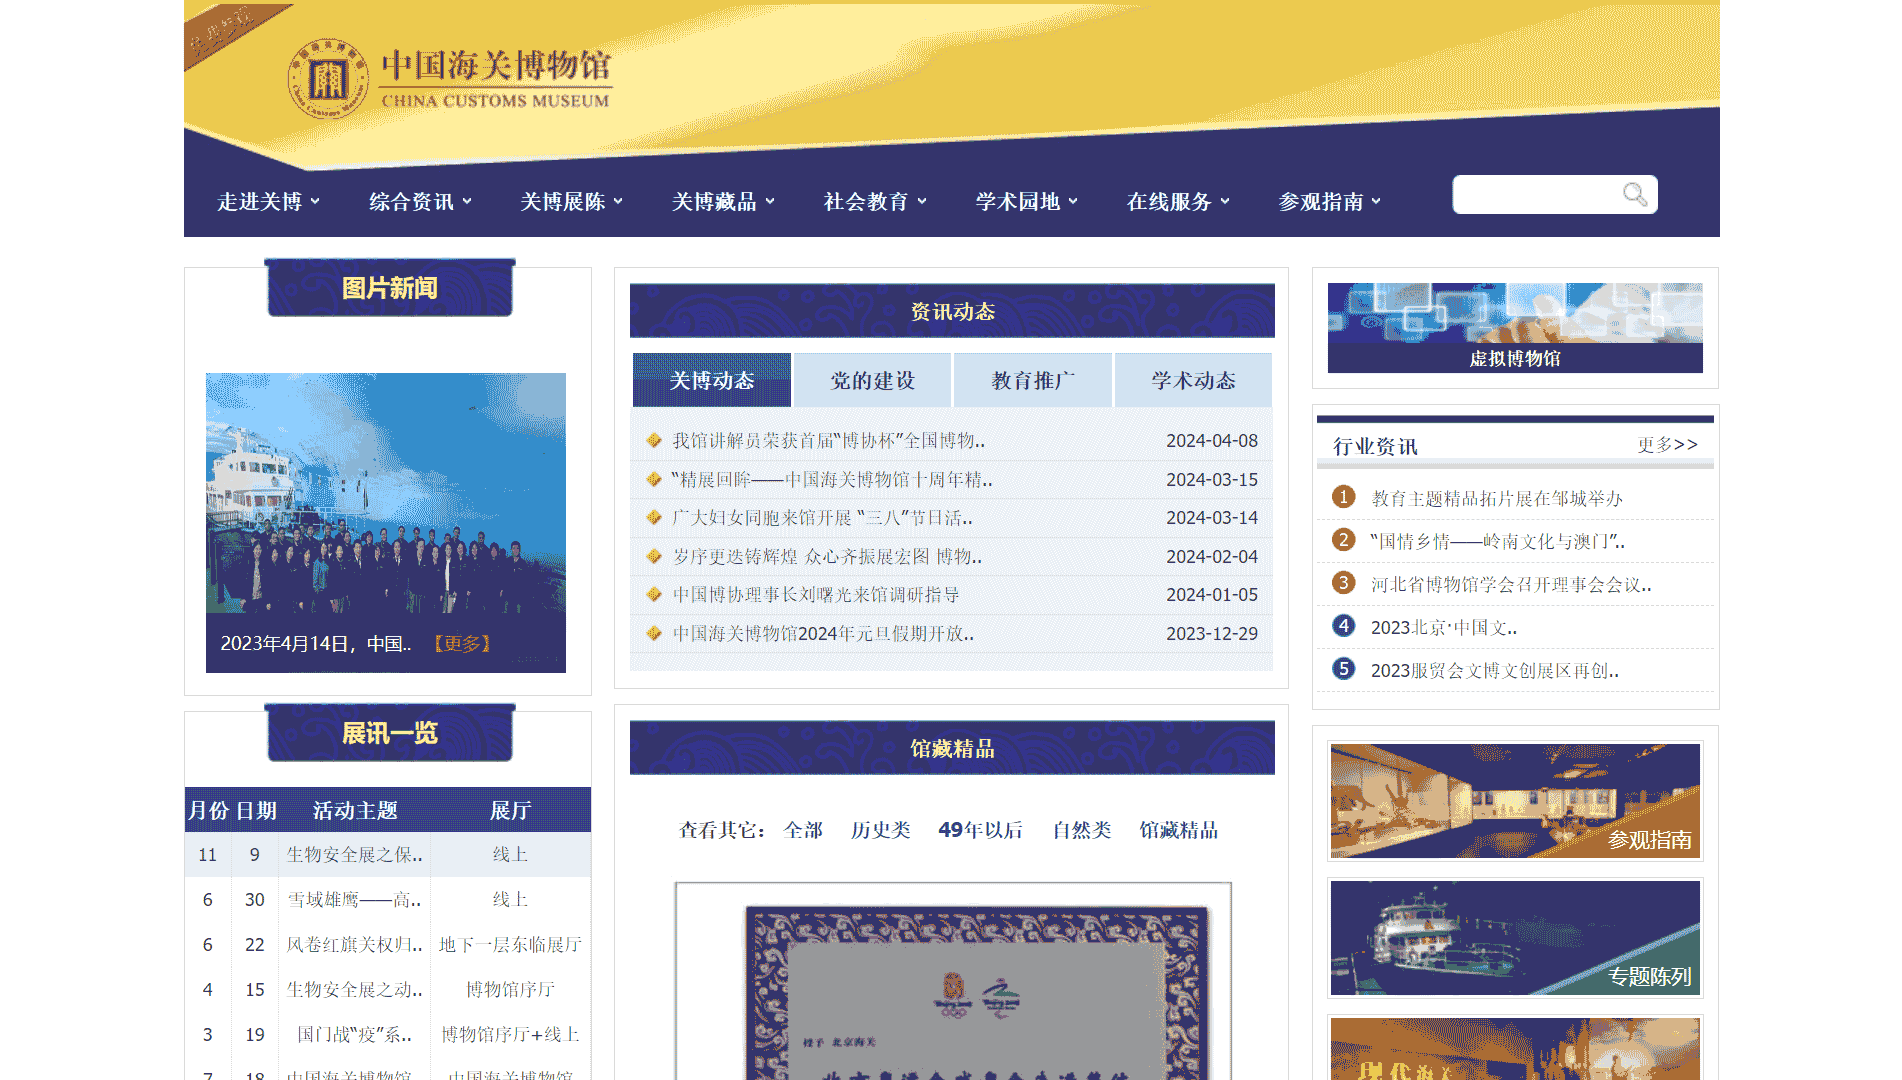The width and height of the screenshot is (1902, 1080).
Task: Expand the 在线服务 dropdown menu
Action: [1178, 202]
